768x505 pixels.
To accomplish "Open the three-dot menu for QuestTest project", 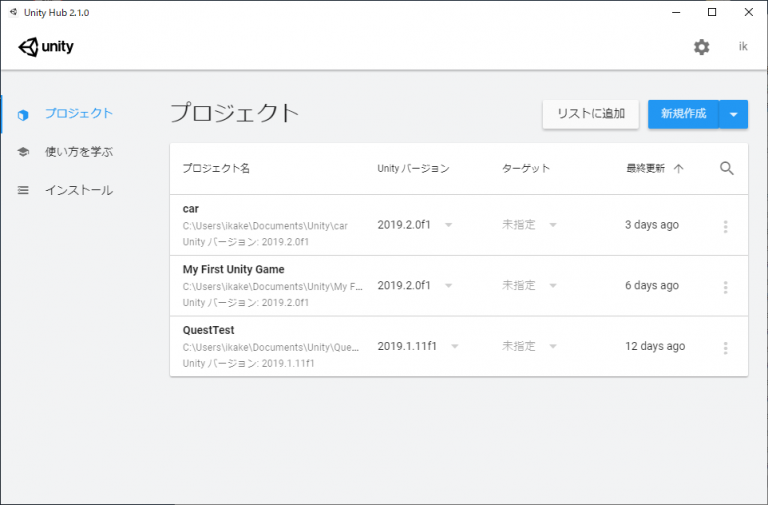I will [725, 347].
